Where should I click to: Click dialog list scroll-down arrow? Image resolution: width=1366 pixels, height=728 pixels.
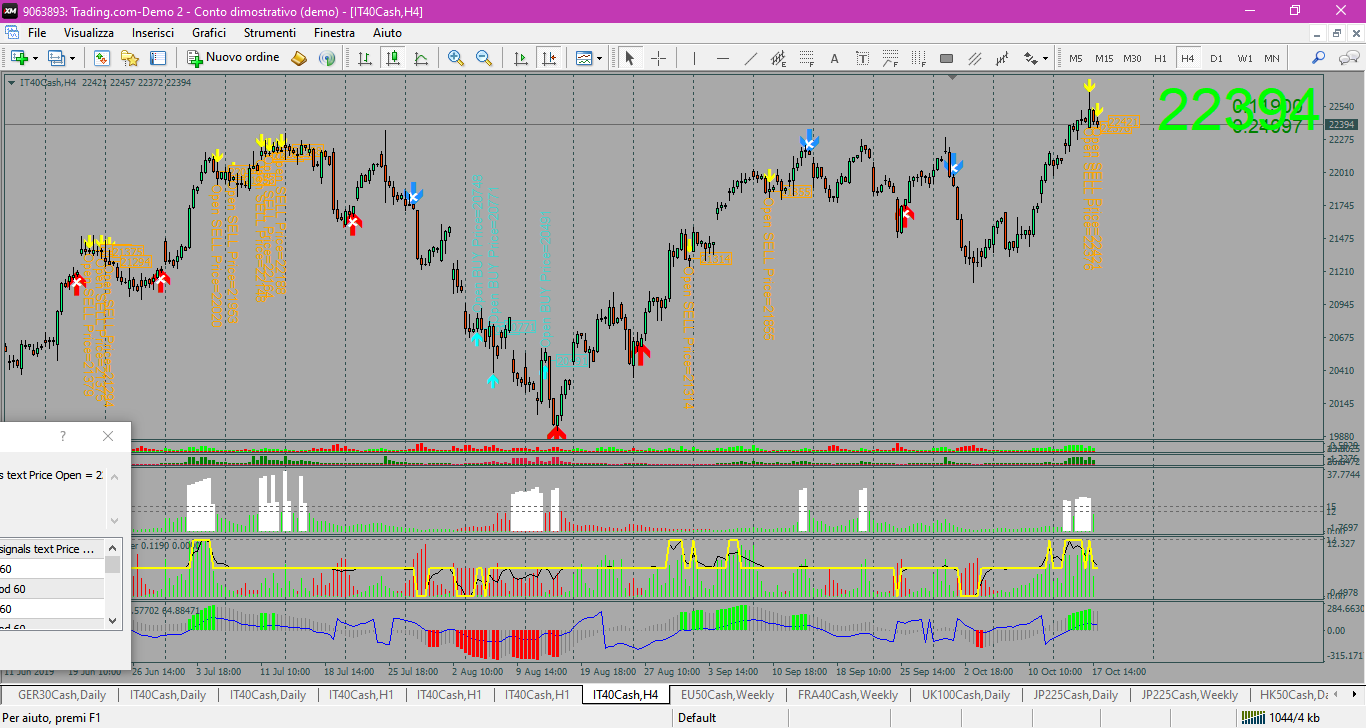(x=113, y=620)
